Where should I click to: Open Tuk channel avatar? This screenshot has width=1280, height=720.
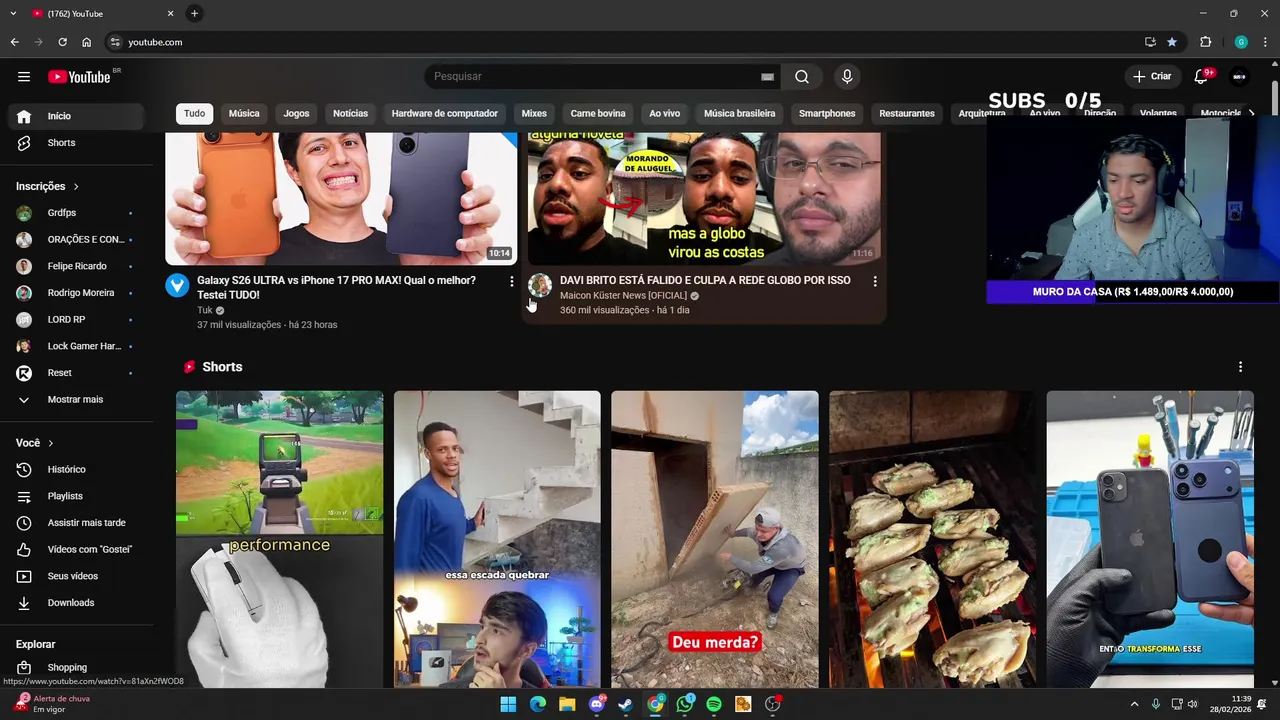tap(177, 285)
